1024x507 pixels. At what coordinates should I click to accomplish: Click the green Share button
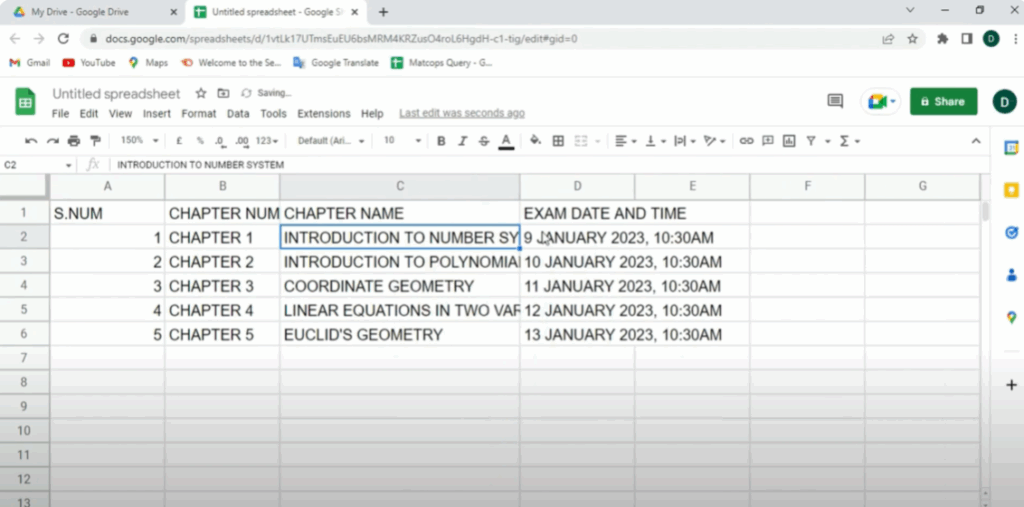[943, 101]
